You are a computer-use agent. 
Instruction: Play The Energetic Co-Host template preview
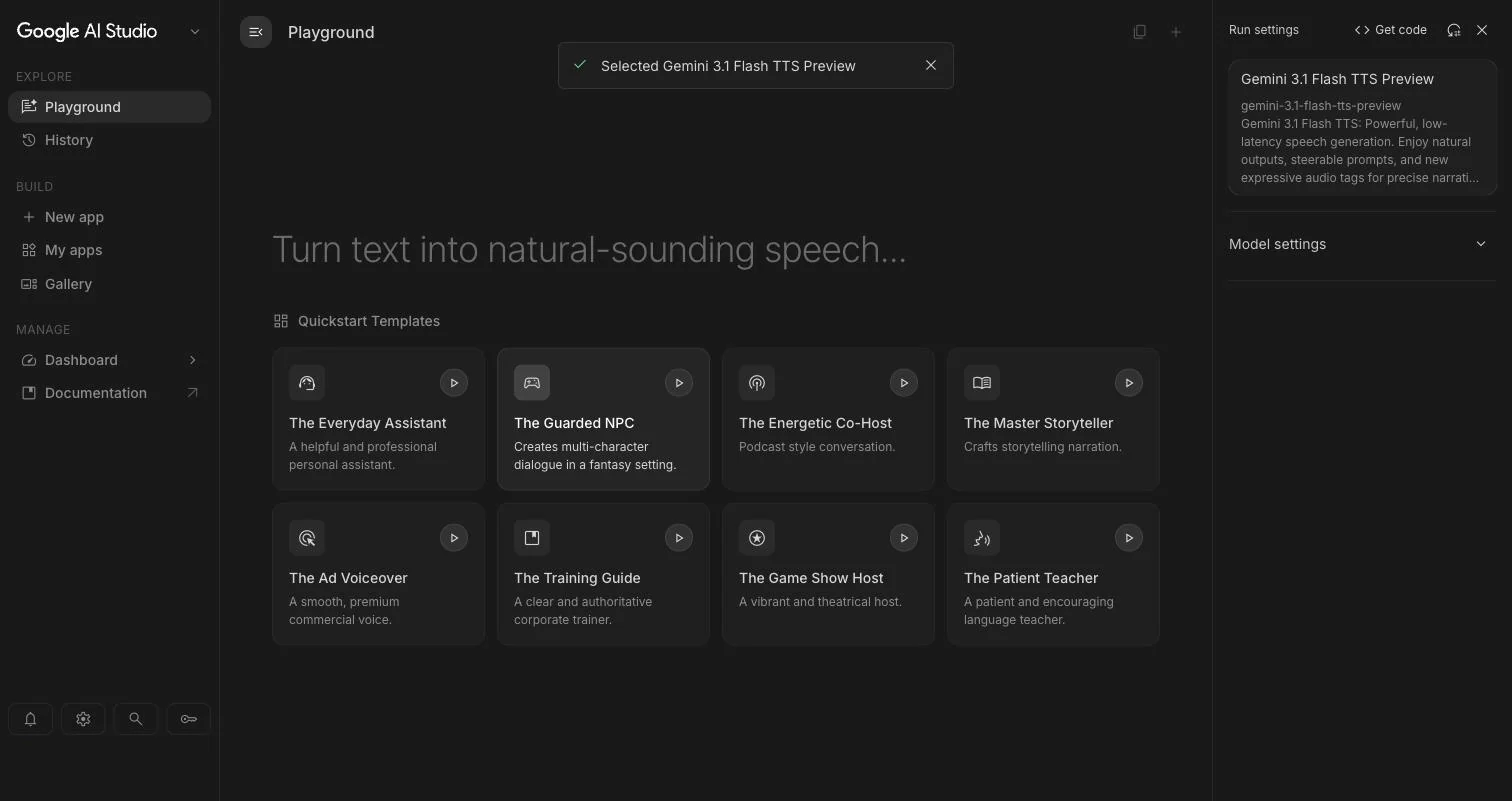[x=904, y=383]
